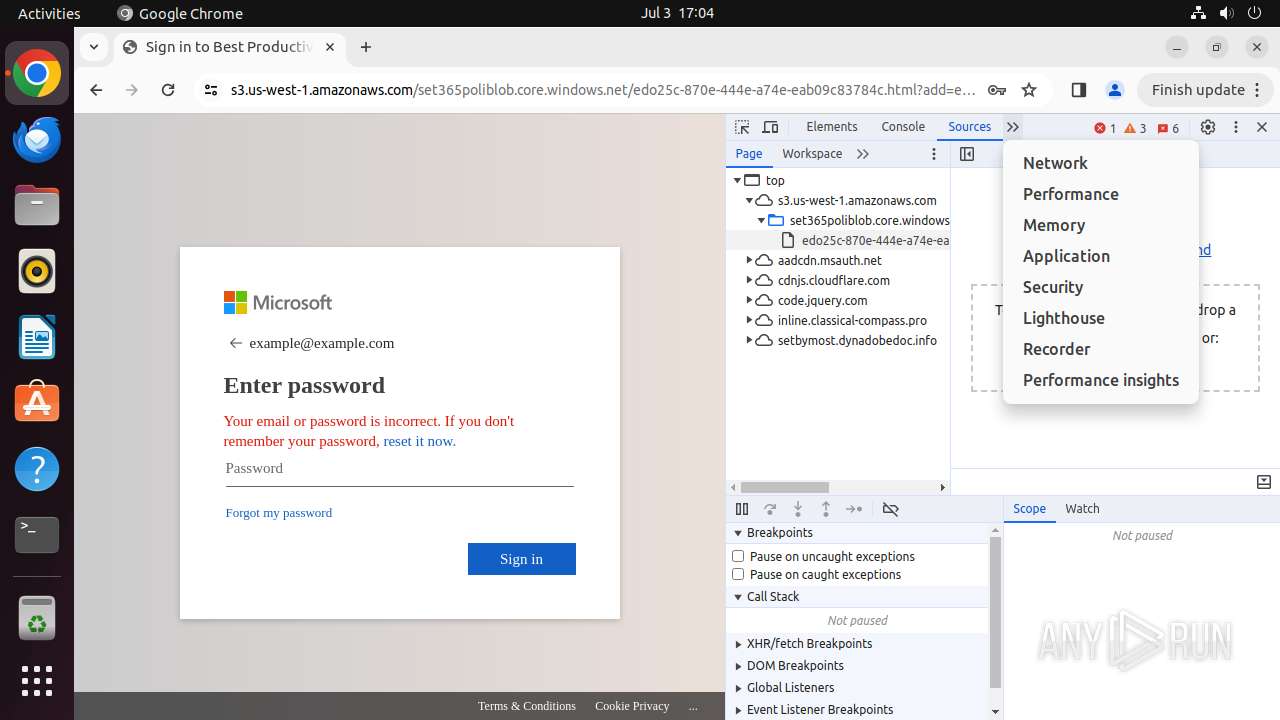Switch to the Console tab

click(x=903, y=127)
